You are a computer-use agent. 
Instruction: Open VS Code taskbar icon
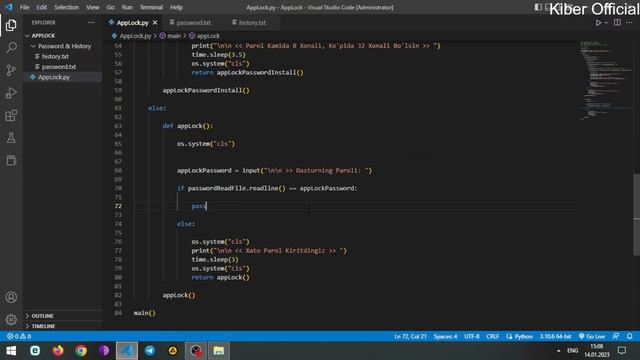[127, 351]
